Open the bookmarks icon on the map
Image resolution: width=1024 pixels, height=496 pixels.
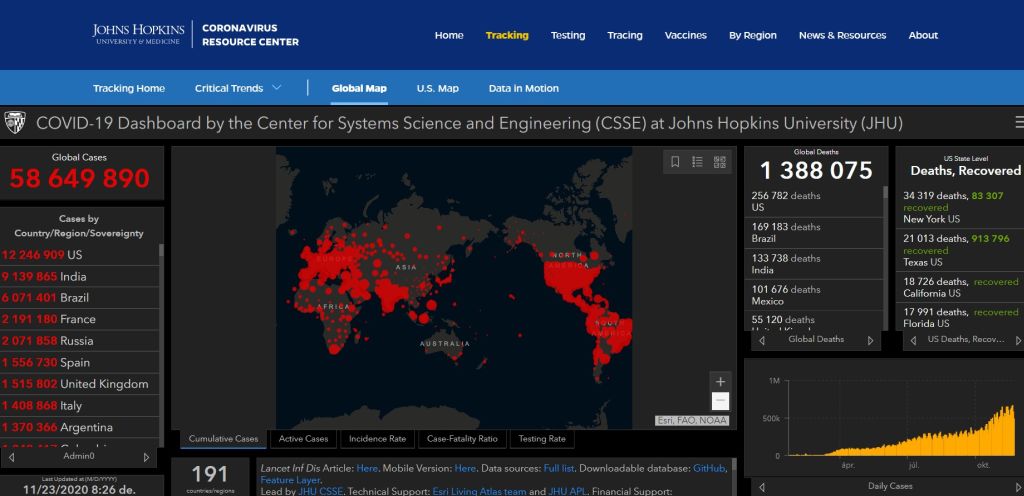pyautogui.click(x=675, y=162)
